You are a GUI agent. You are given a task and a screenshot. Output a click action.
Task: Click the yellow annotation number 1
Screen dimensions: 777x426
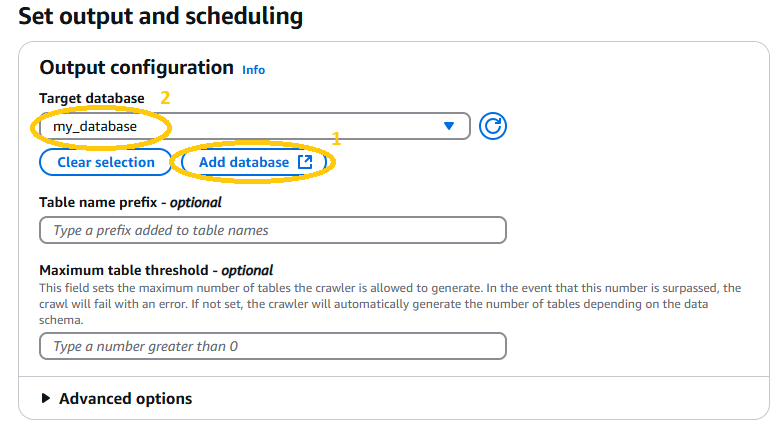[336, 139]
